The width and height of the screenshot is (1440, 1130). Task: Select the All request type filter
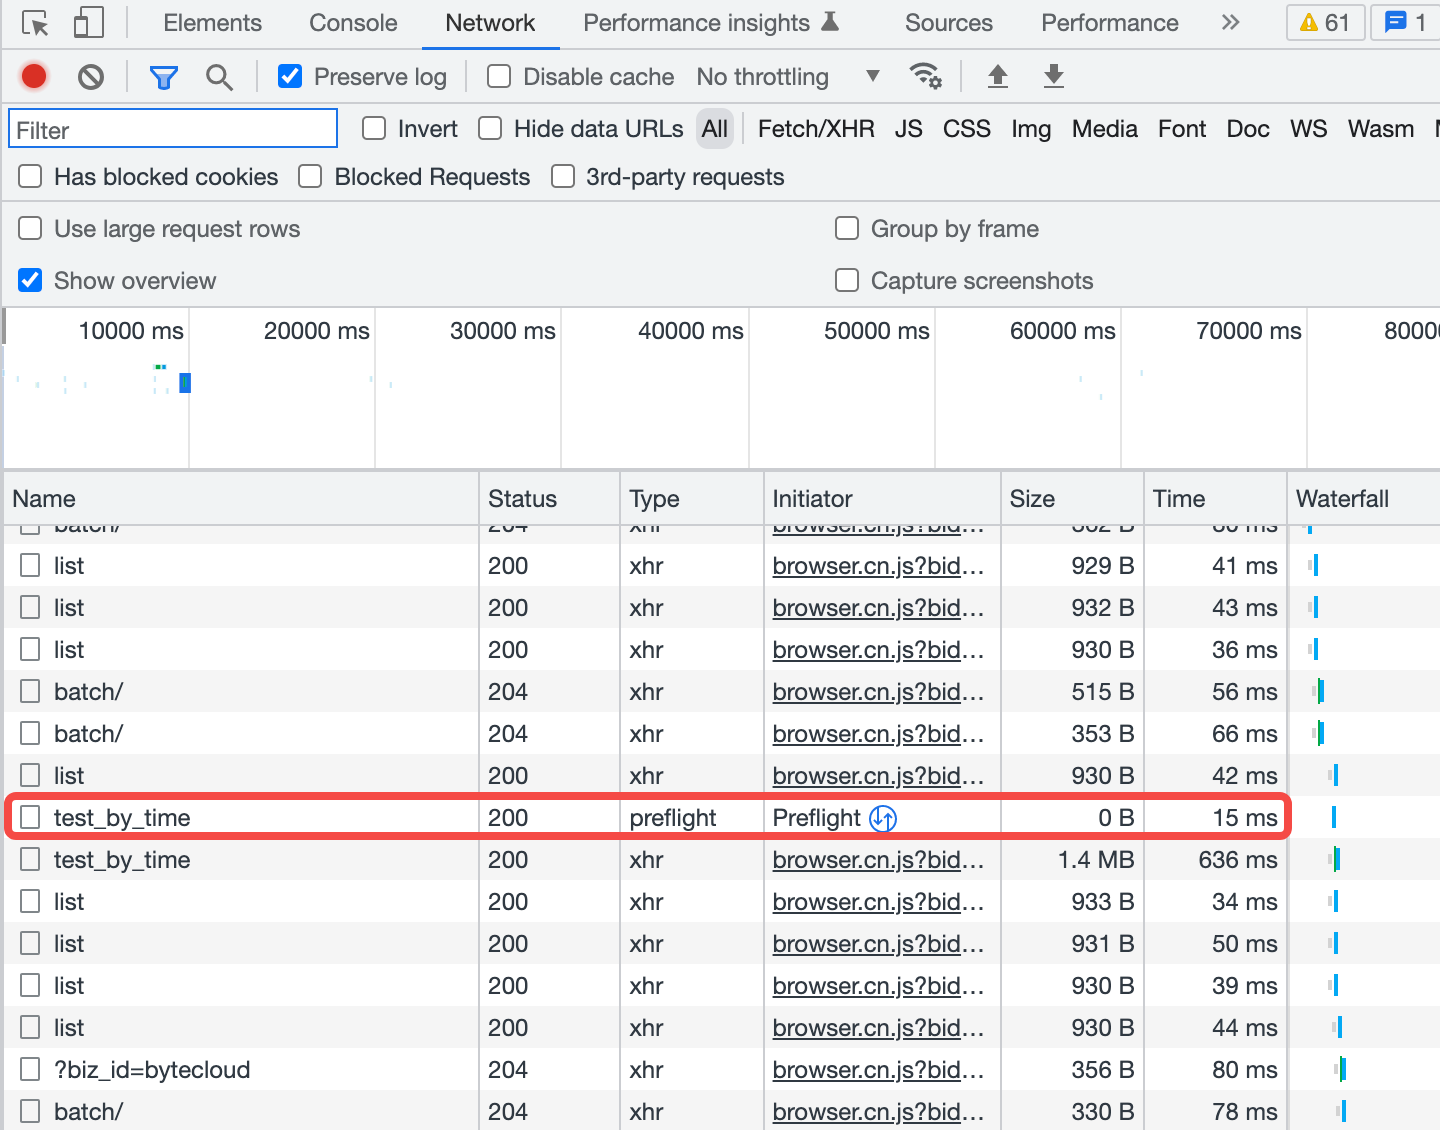tap(715, 129)
